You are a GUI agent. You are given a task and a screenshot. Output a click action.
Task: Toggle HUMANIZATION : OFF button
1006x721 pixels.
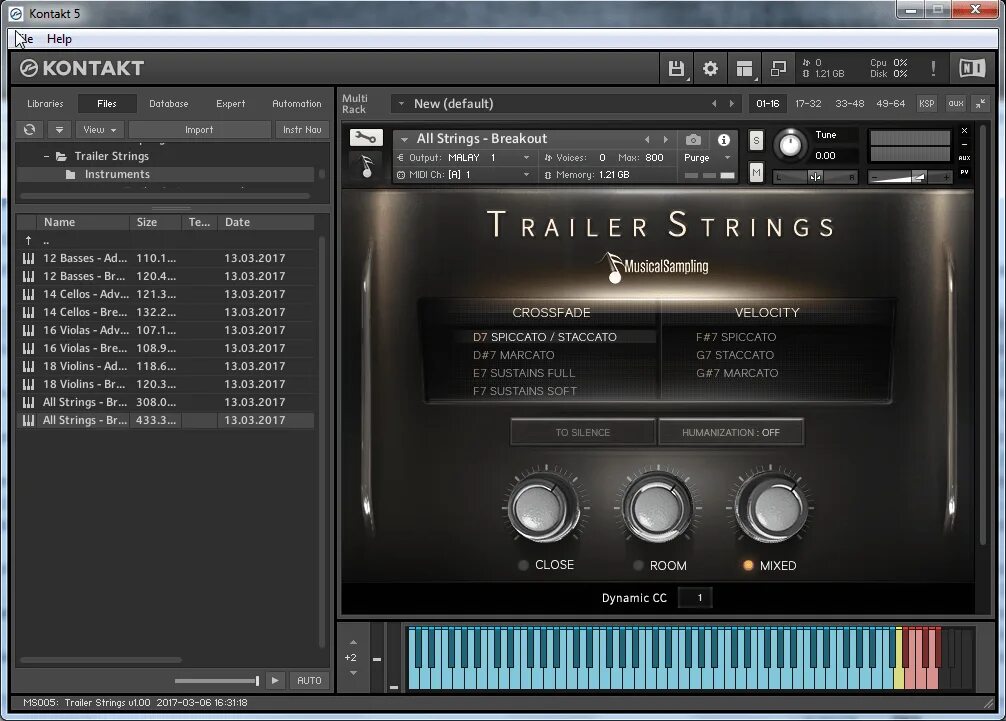[731, 432]
